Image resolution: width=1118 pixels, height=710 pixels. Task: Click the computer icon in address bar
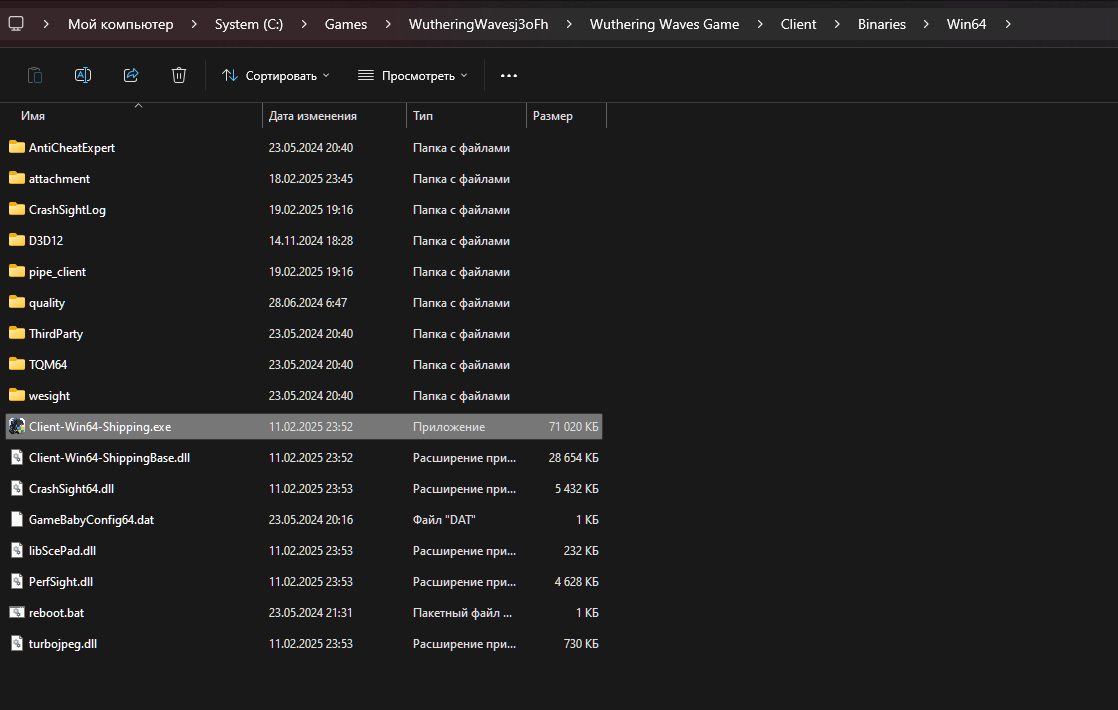pyautogui.click(x=16, y=24)
